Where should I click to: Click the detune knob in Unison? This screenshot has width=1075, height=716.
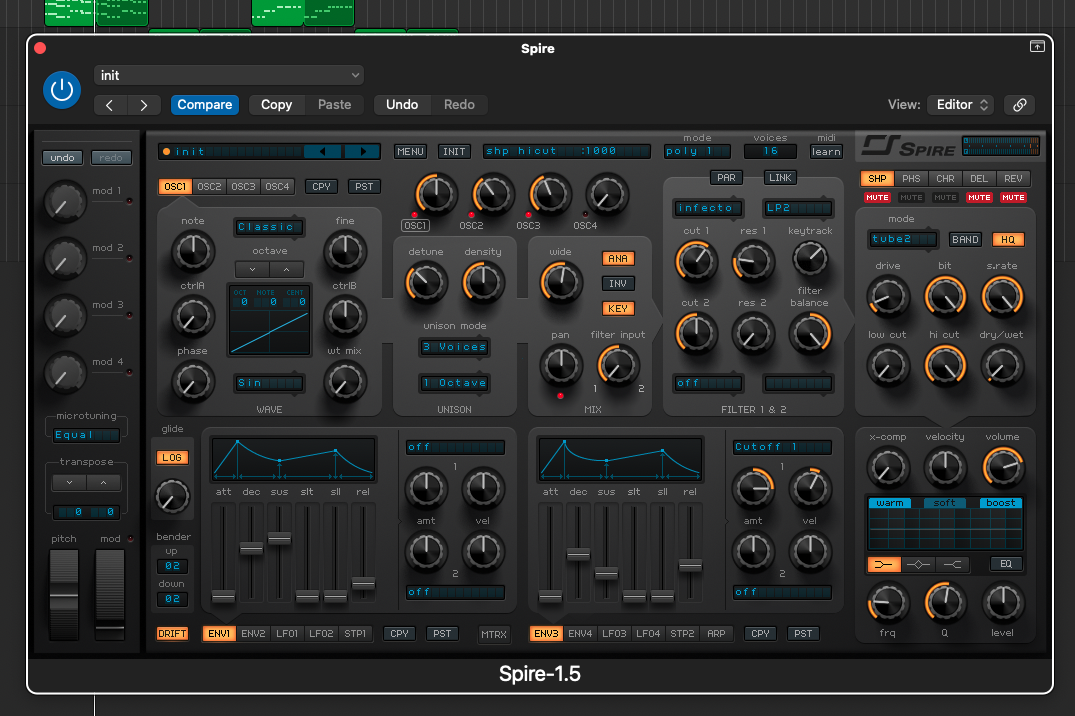coord(426,283)
